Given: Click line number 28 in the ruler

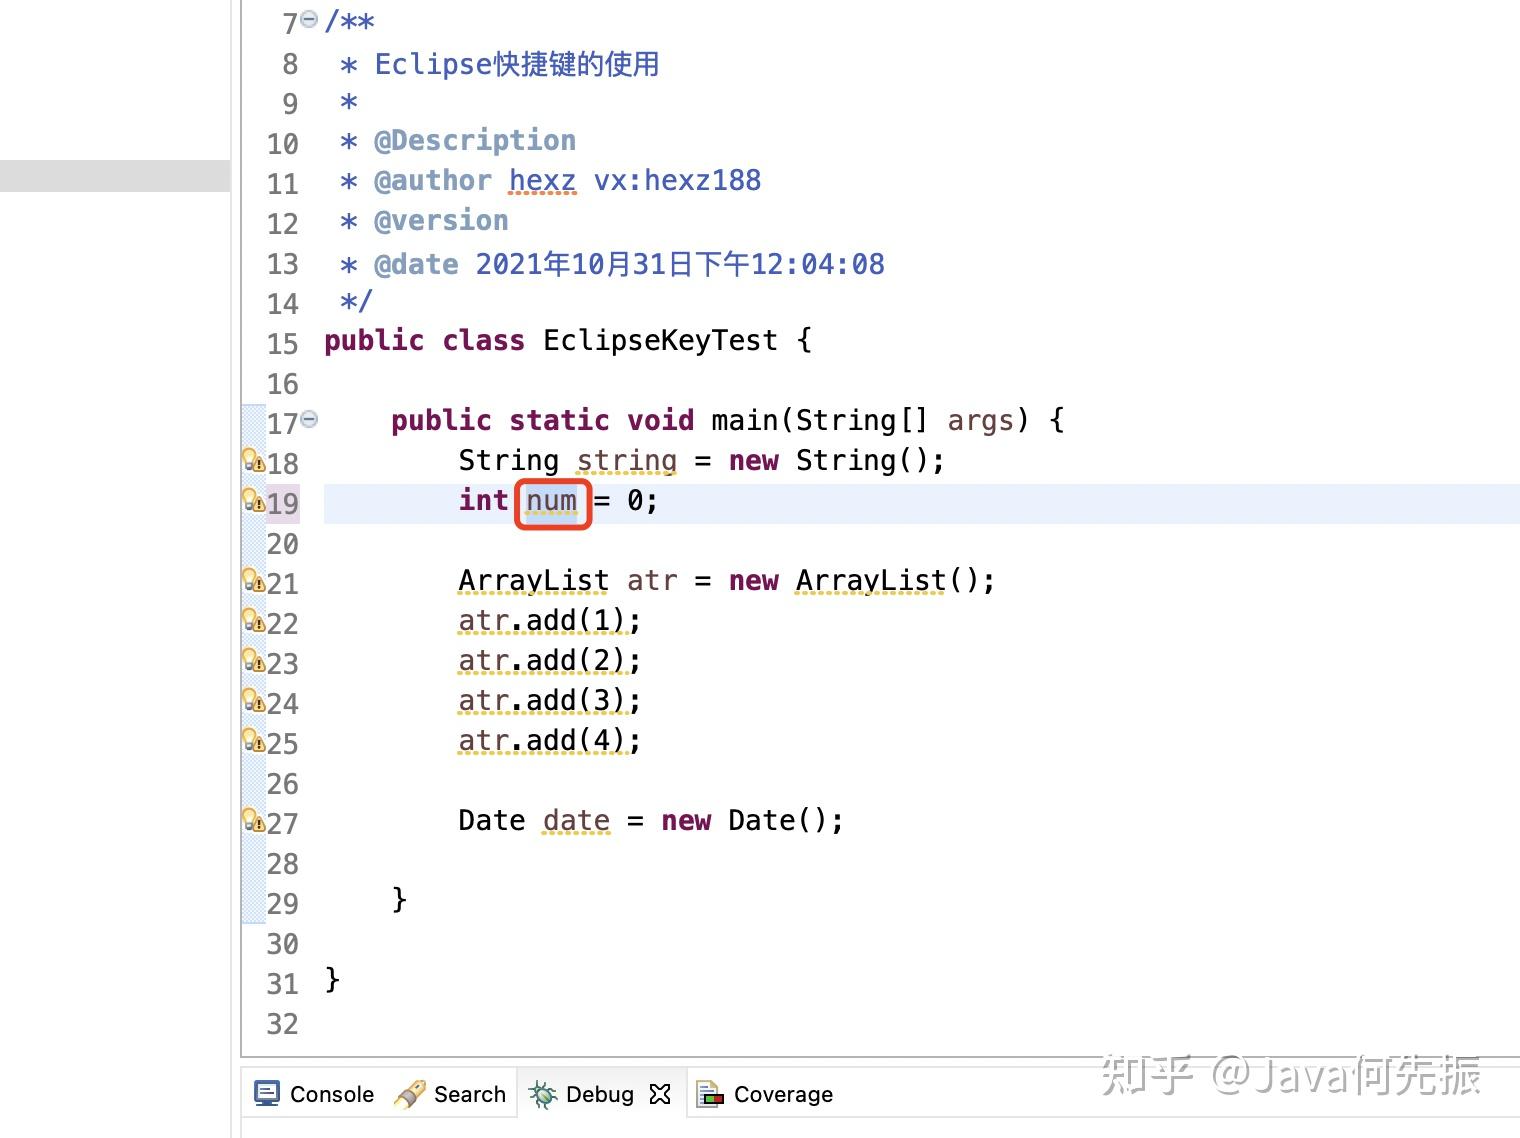Looking at the screenshot, I should [x=283, y=864].
